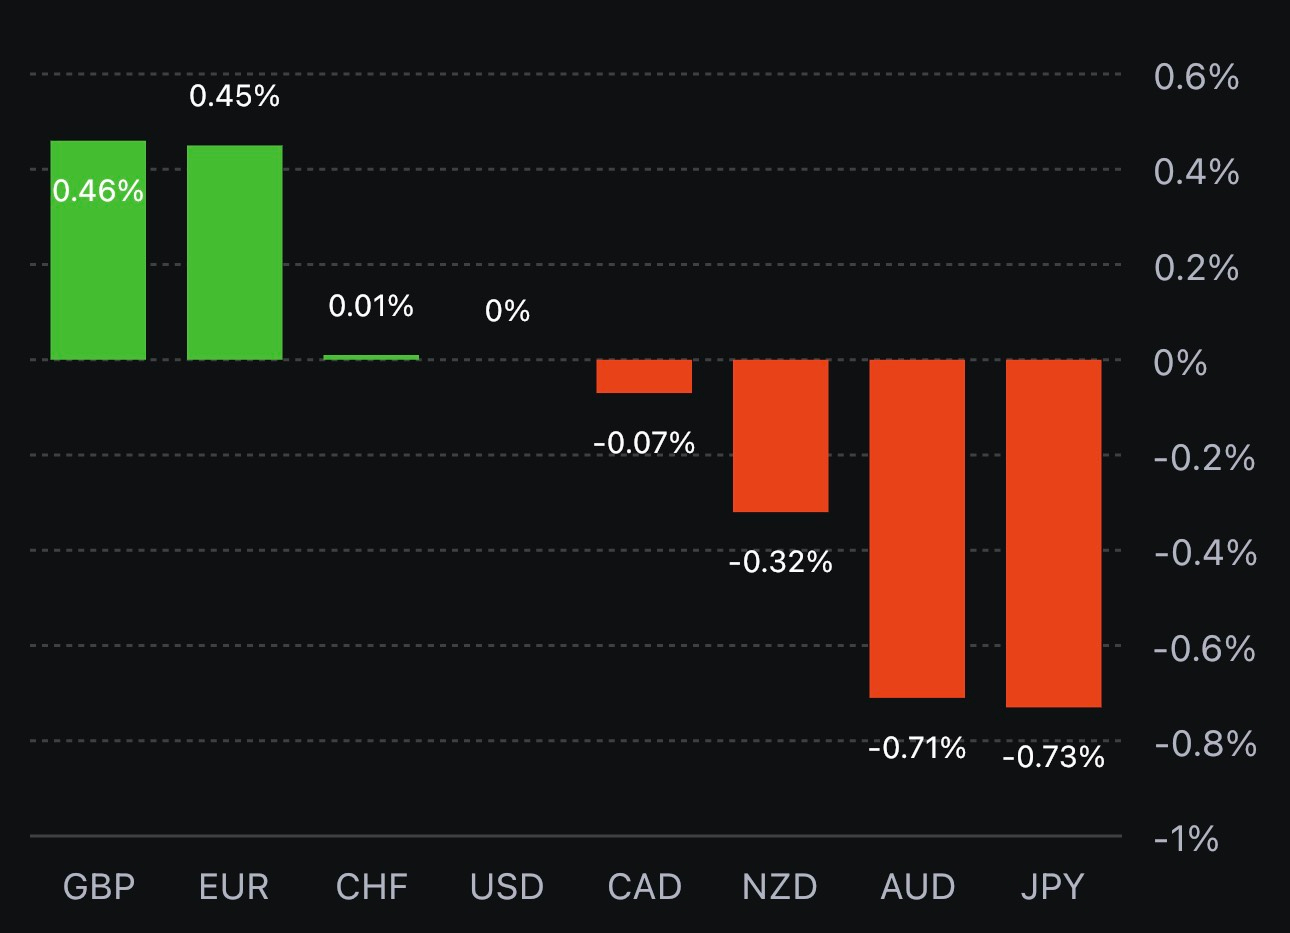Click the USD label on the x-axis
The image size is (1290, 933).
(507, 887)
